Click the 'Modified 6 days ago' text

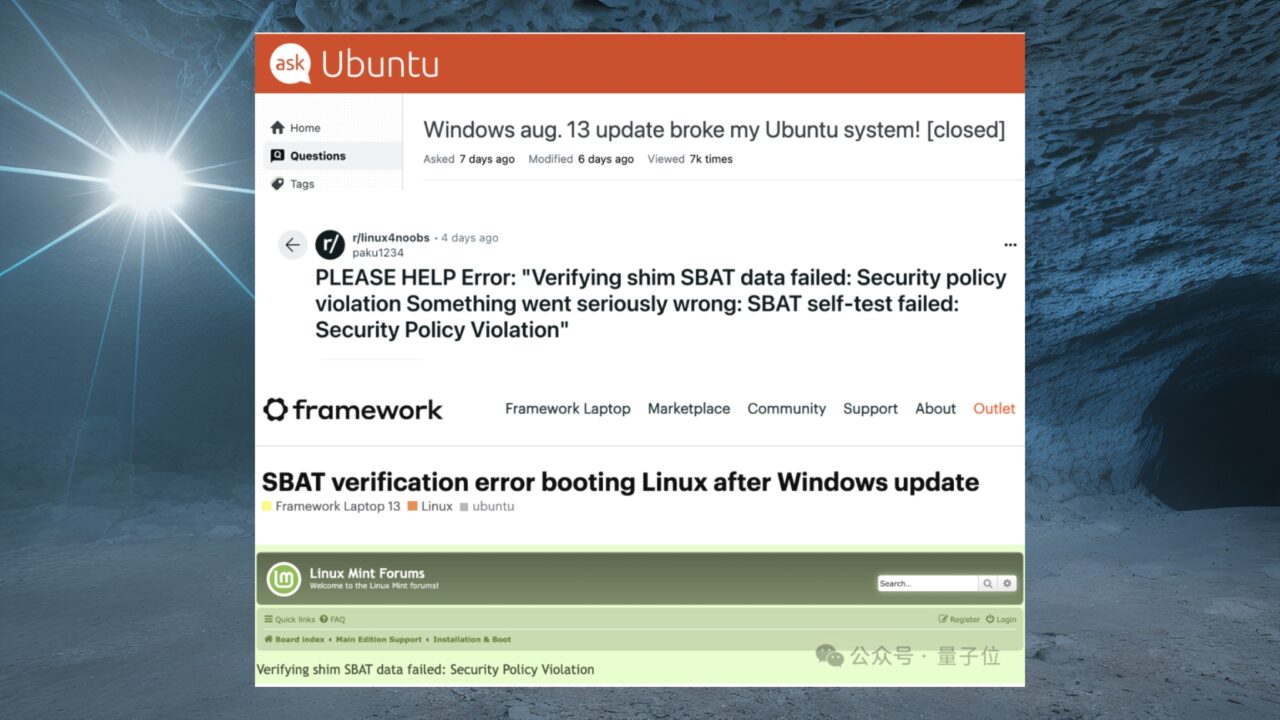(x=581, y=159)
